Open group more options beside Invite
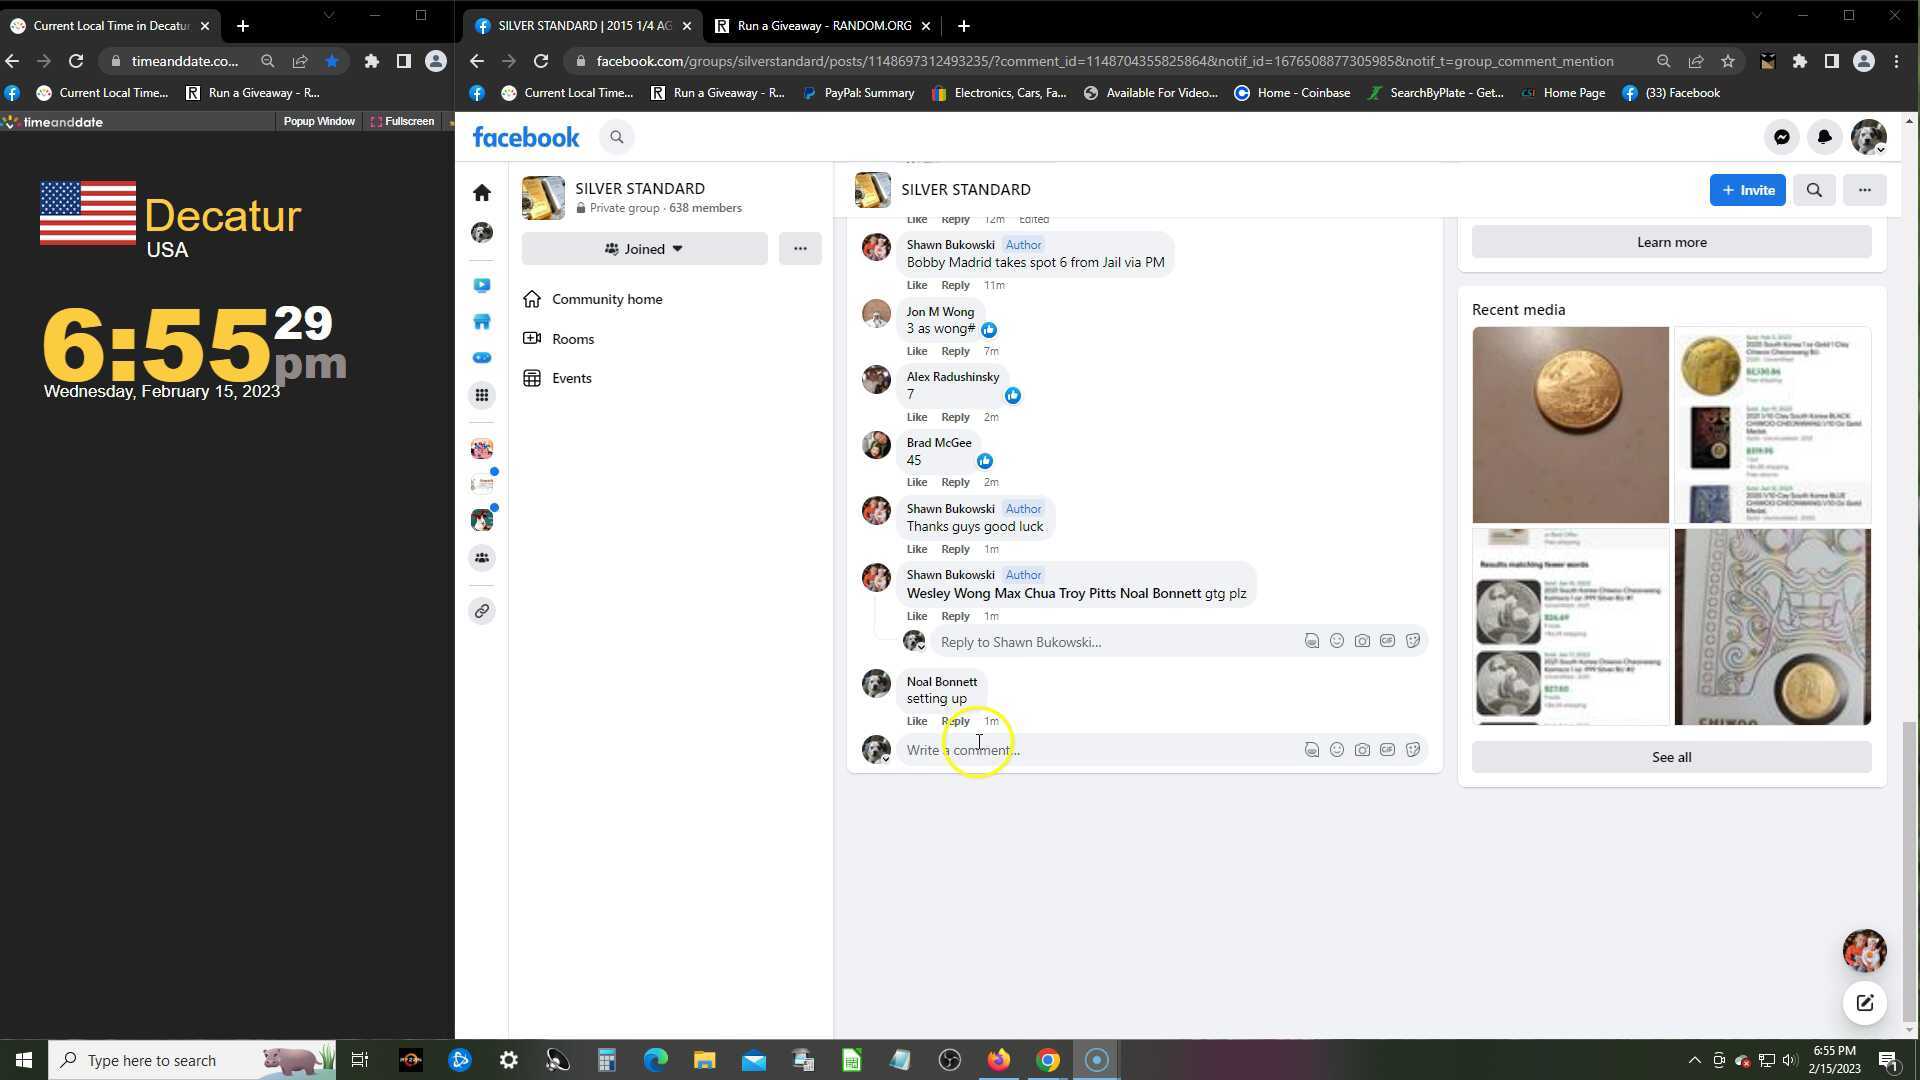The height and width of the screenshot is (1080, 1920). (1864, 190)
